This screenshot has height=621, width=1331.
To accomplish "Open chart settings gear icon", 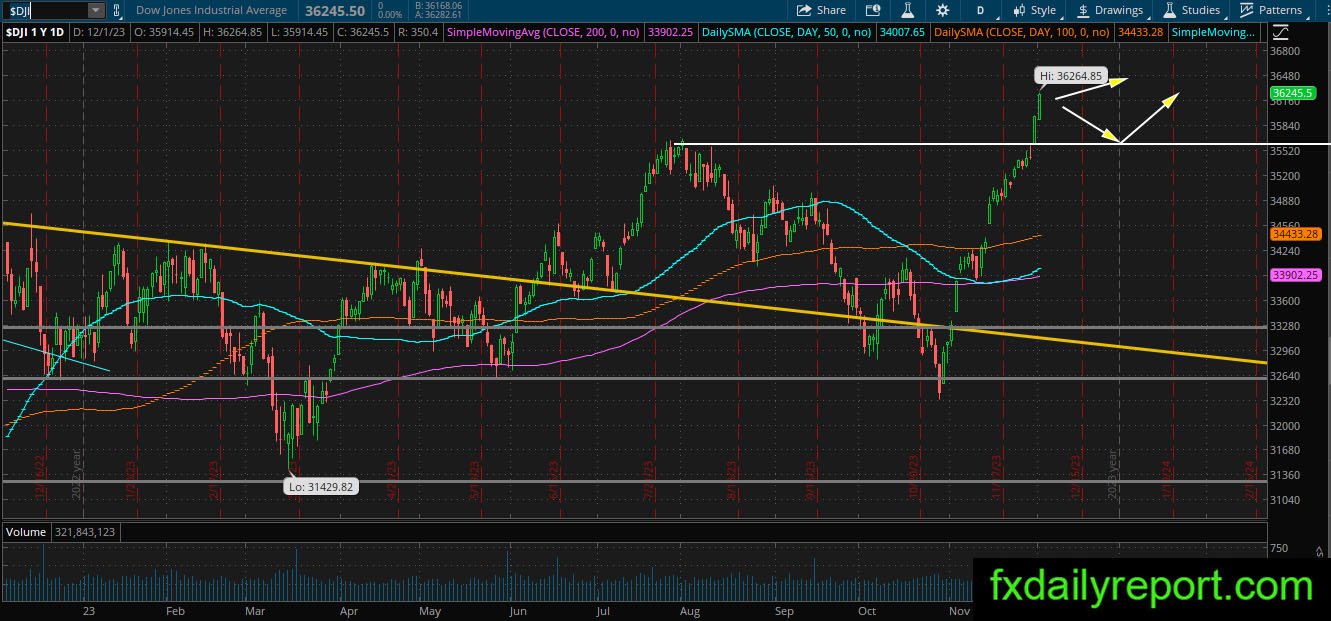I will 942,10.
